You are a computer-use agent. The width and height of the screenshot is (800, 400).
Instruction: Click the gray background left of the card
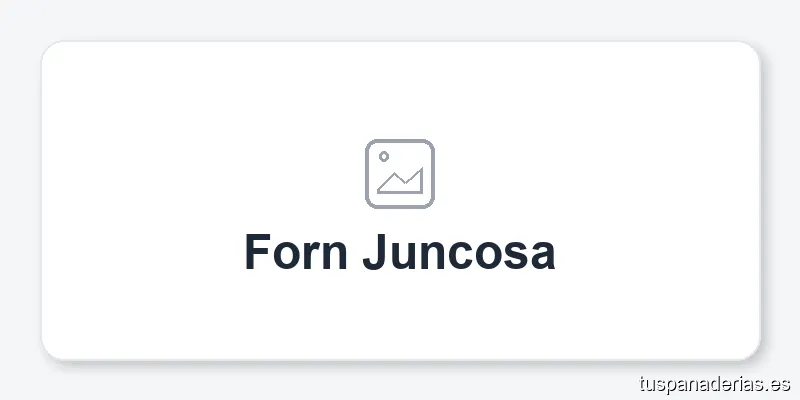click(20, 200)
